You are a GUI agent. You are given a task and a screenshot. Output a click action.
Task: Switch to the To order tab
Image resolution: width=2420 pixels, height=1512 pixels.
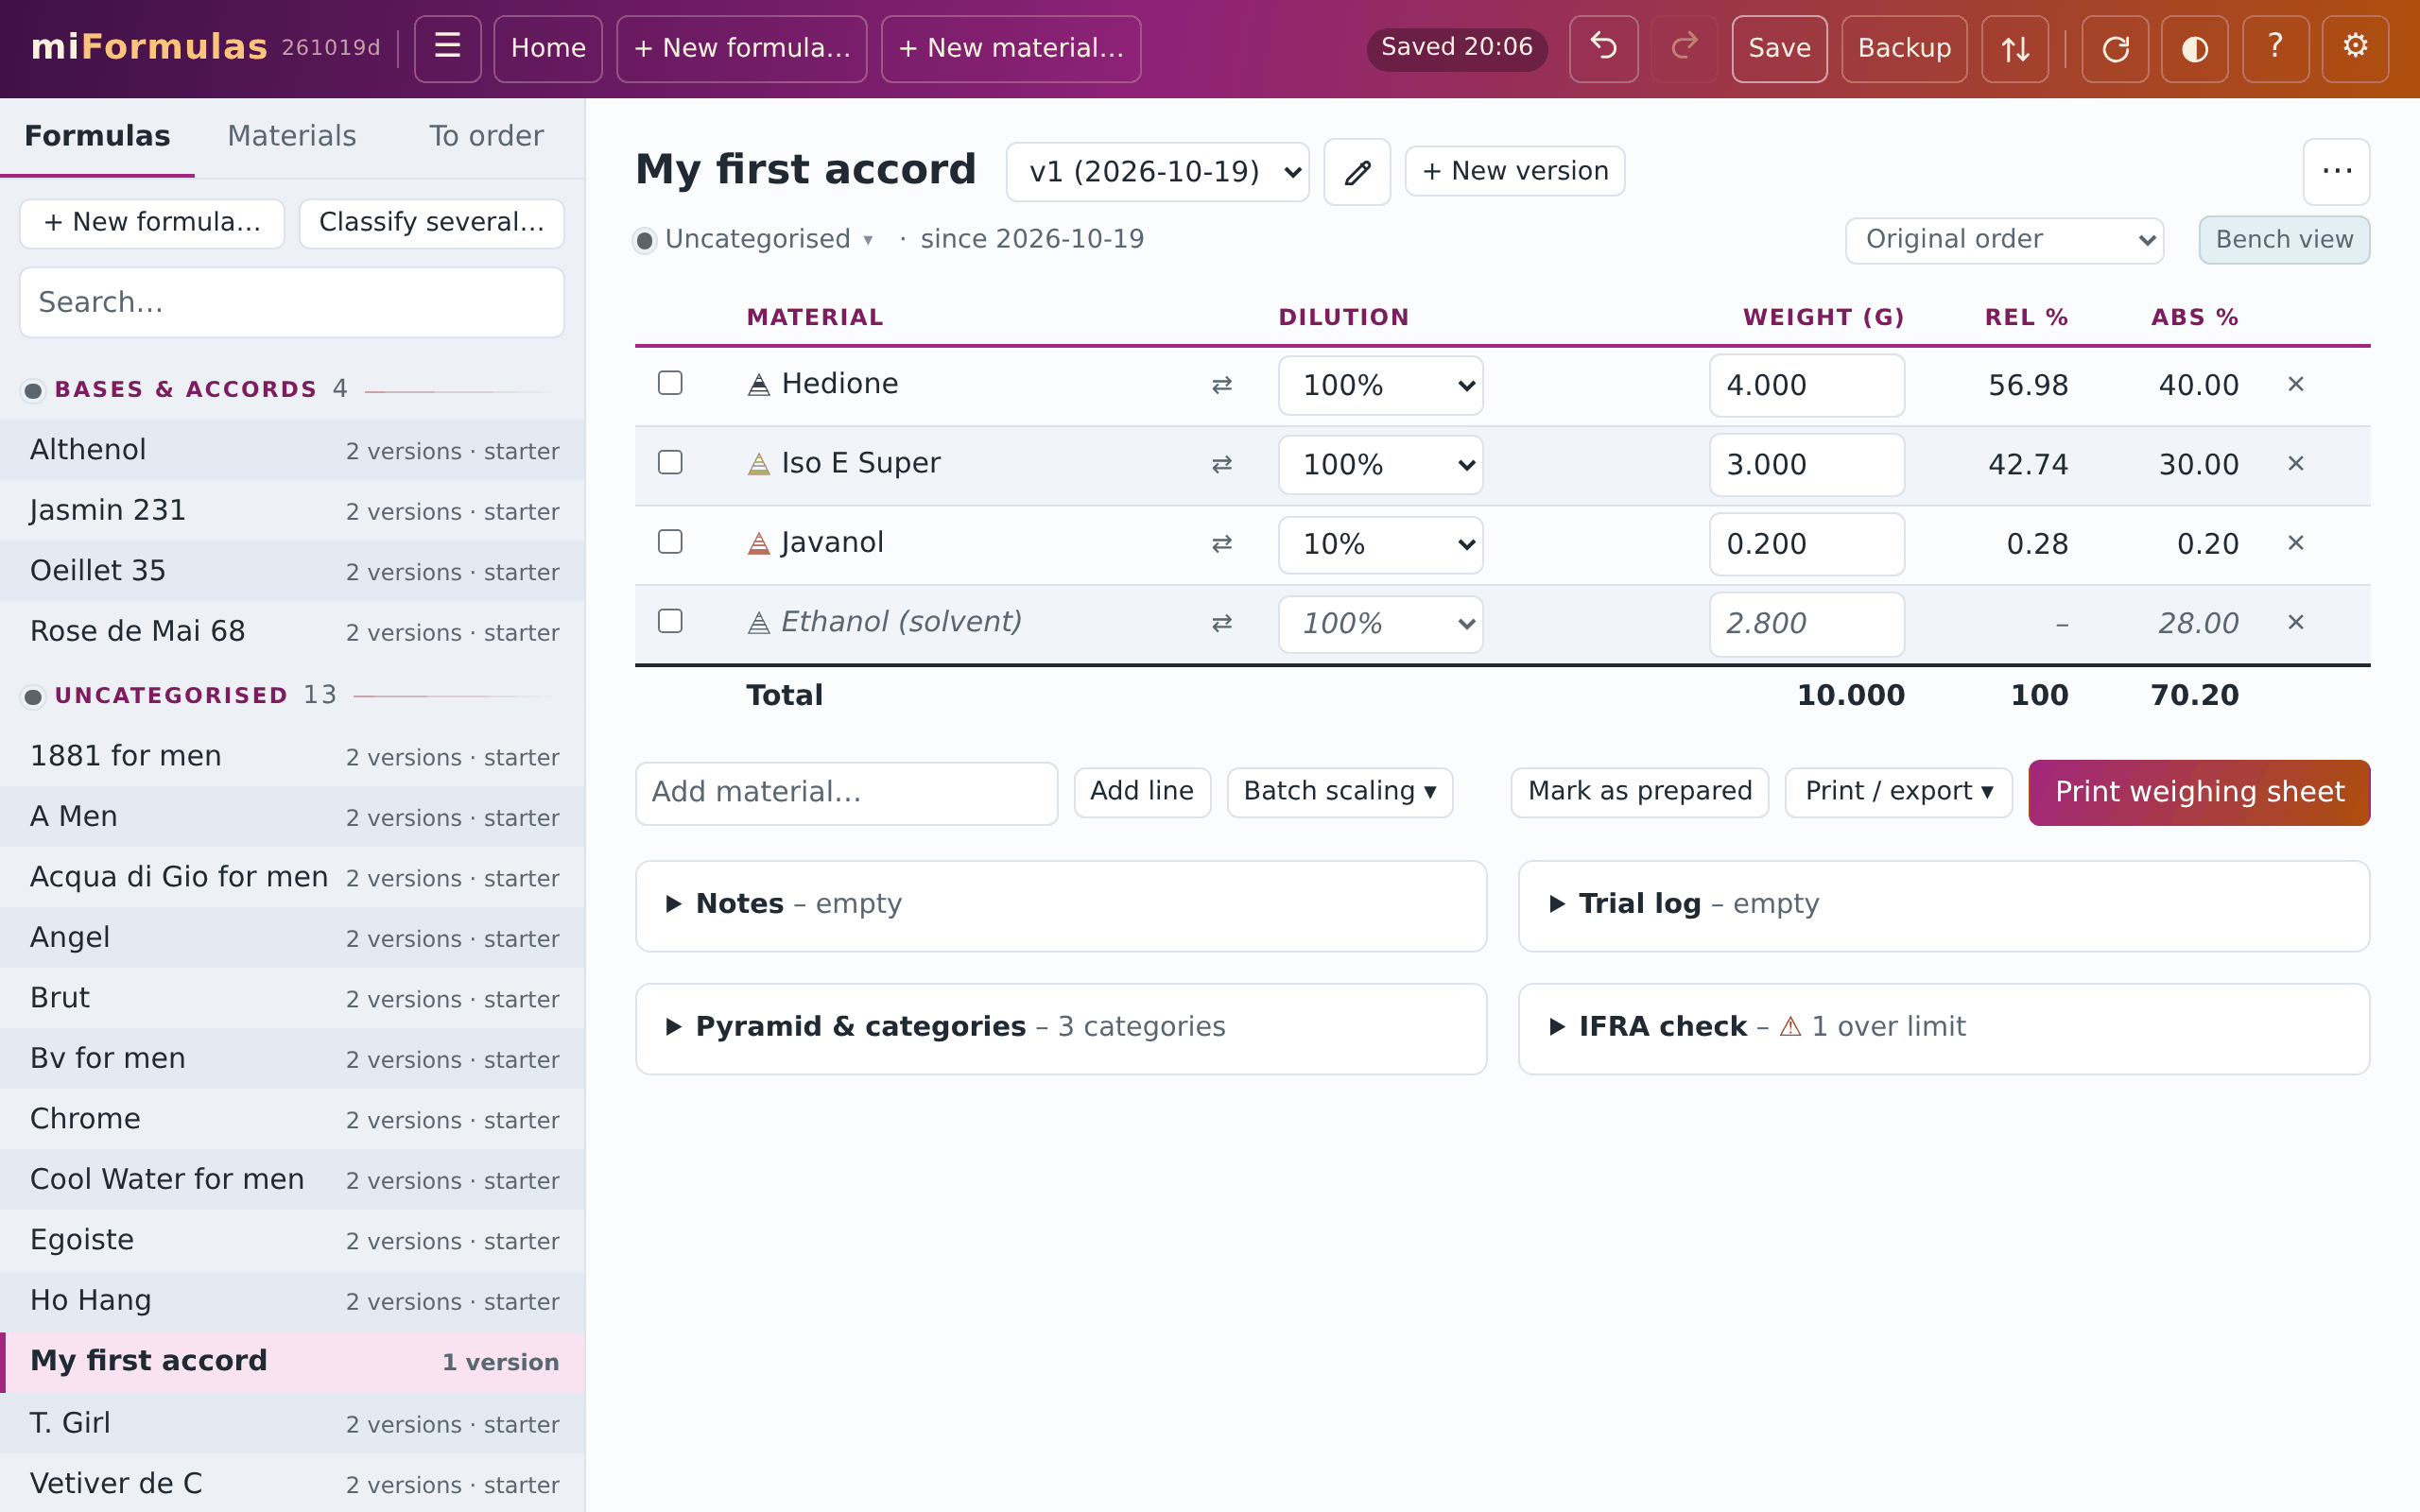pyautogui.click(x=486, y=136)
